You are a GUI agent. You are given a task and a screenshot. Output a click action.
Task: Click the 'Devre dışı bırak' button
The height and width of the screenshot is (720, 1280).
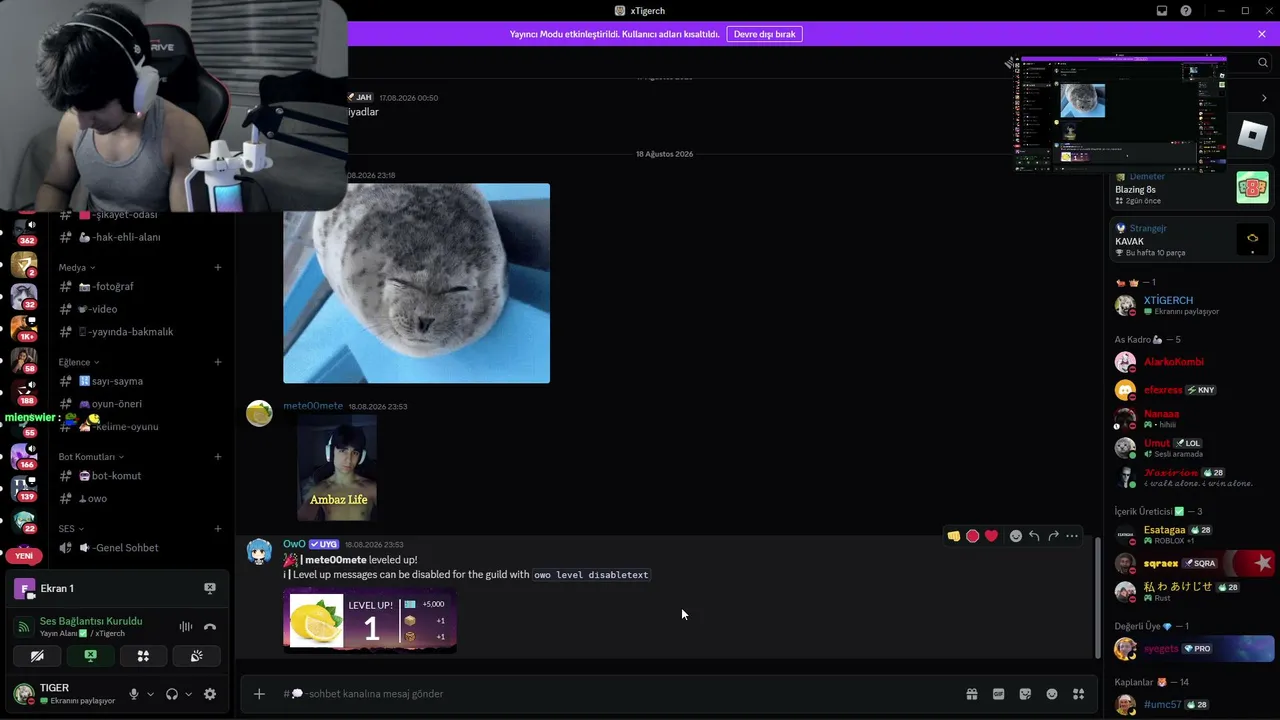click(764, 34)
